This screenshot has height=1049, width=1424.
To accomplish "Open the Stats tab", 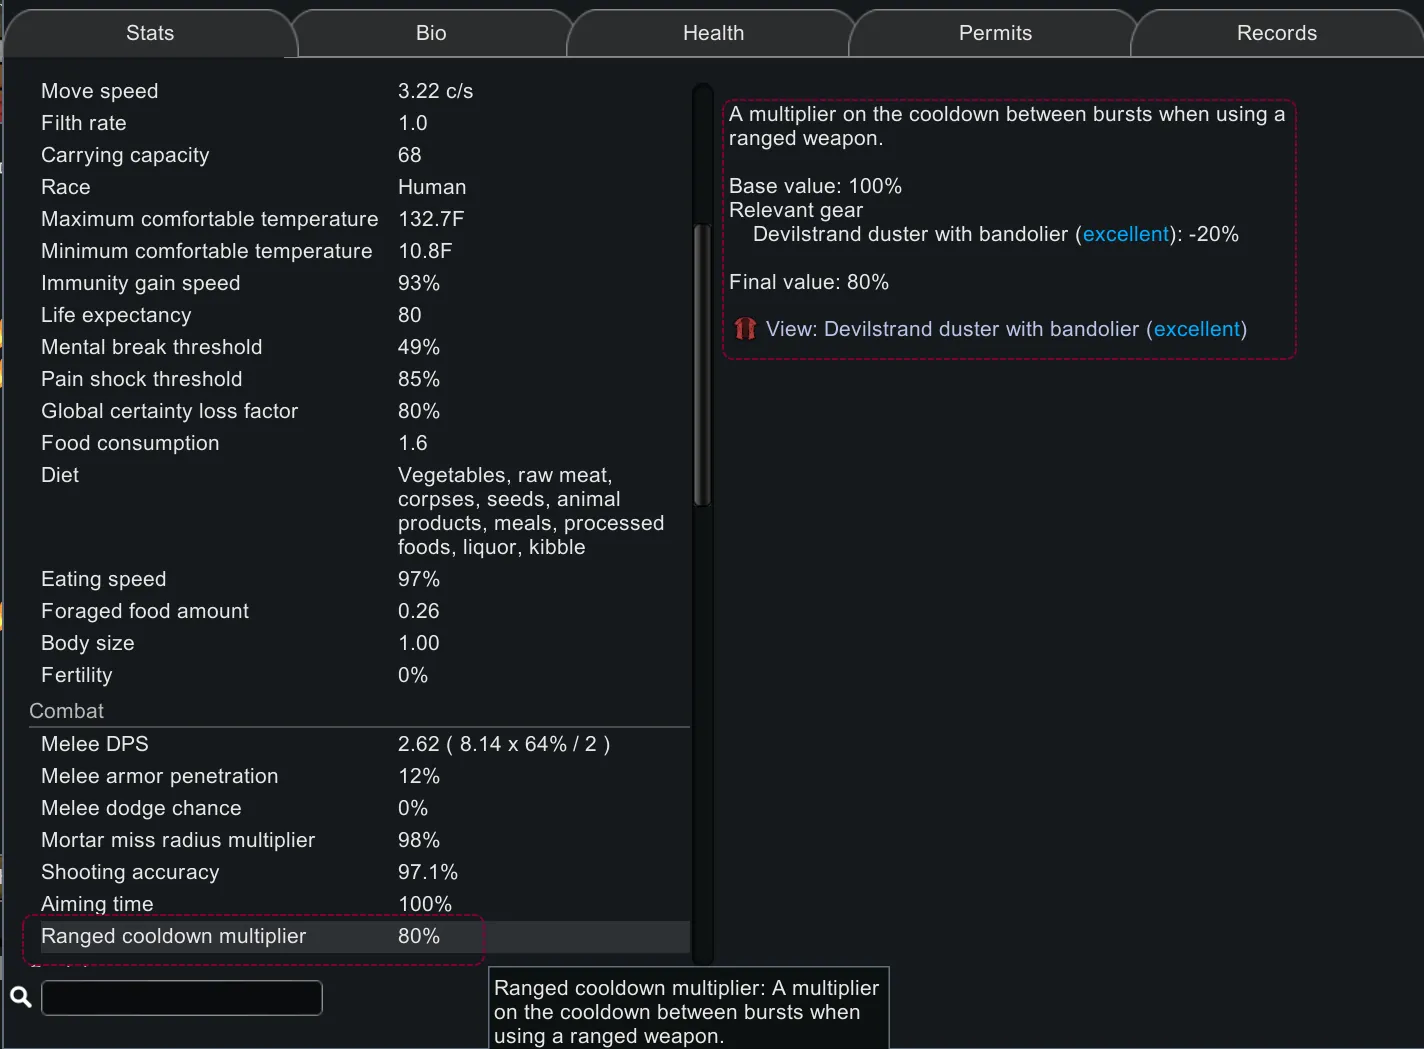I will (150, 33).
